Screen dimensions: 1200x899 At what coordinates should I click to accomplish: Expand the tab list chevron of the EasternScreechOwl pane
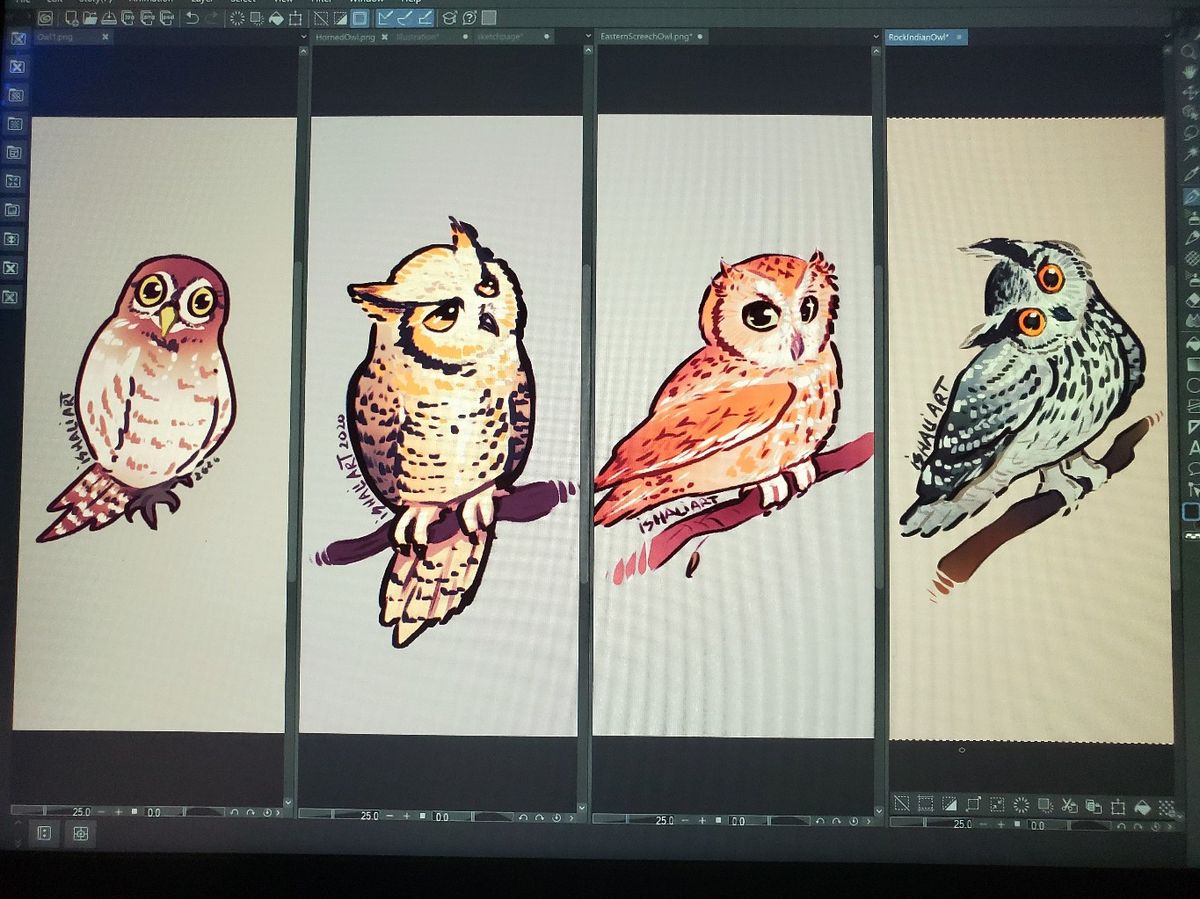tap(877, 38)
